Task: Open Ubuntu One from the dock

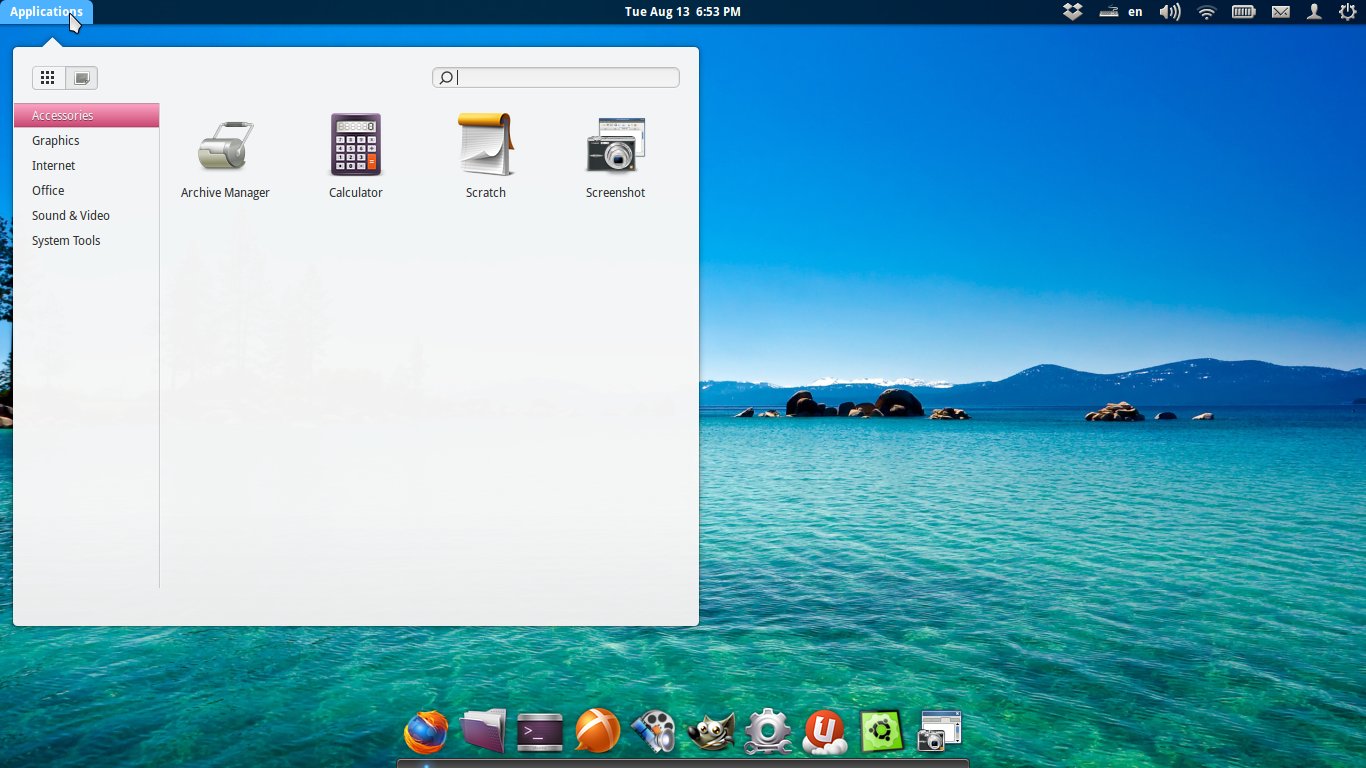Action: 825,732
